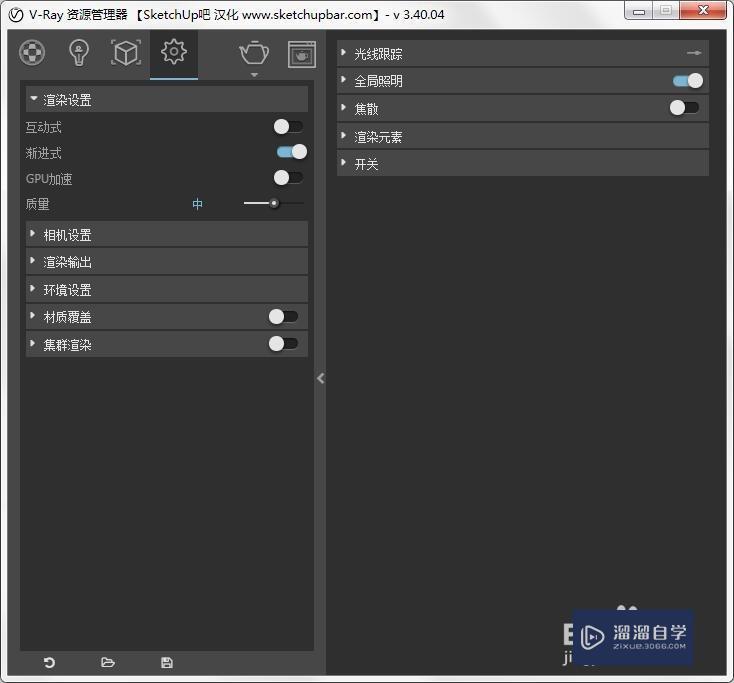Expand the 材质覆盖 section arrow

click(32, 315)
